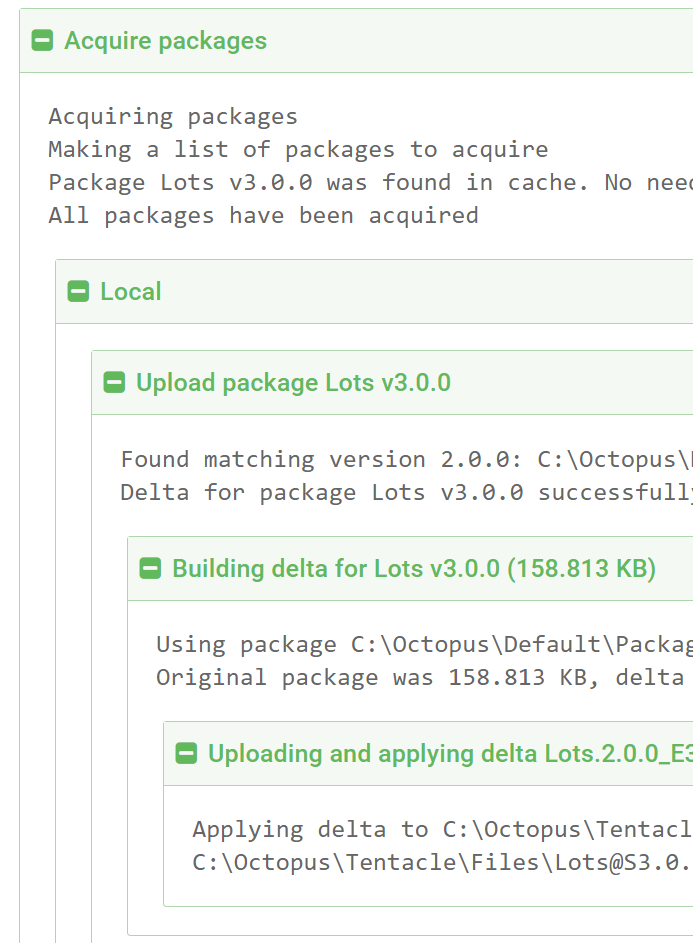Click Building delta for Lots v3.0.0 title
Viewport: 693px width, 943px height.
[414, 568]
